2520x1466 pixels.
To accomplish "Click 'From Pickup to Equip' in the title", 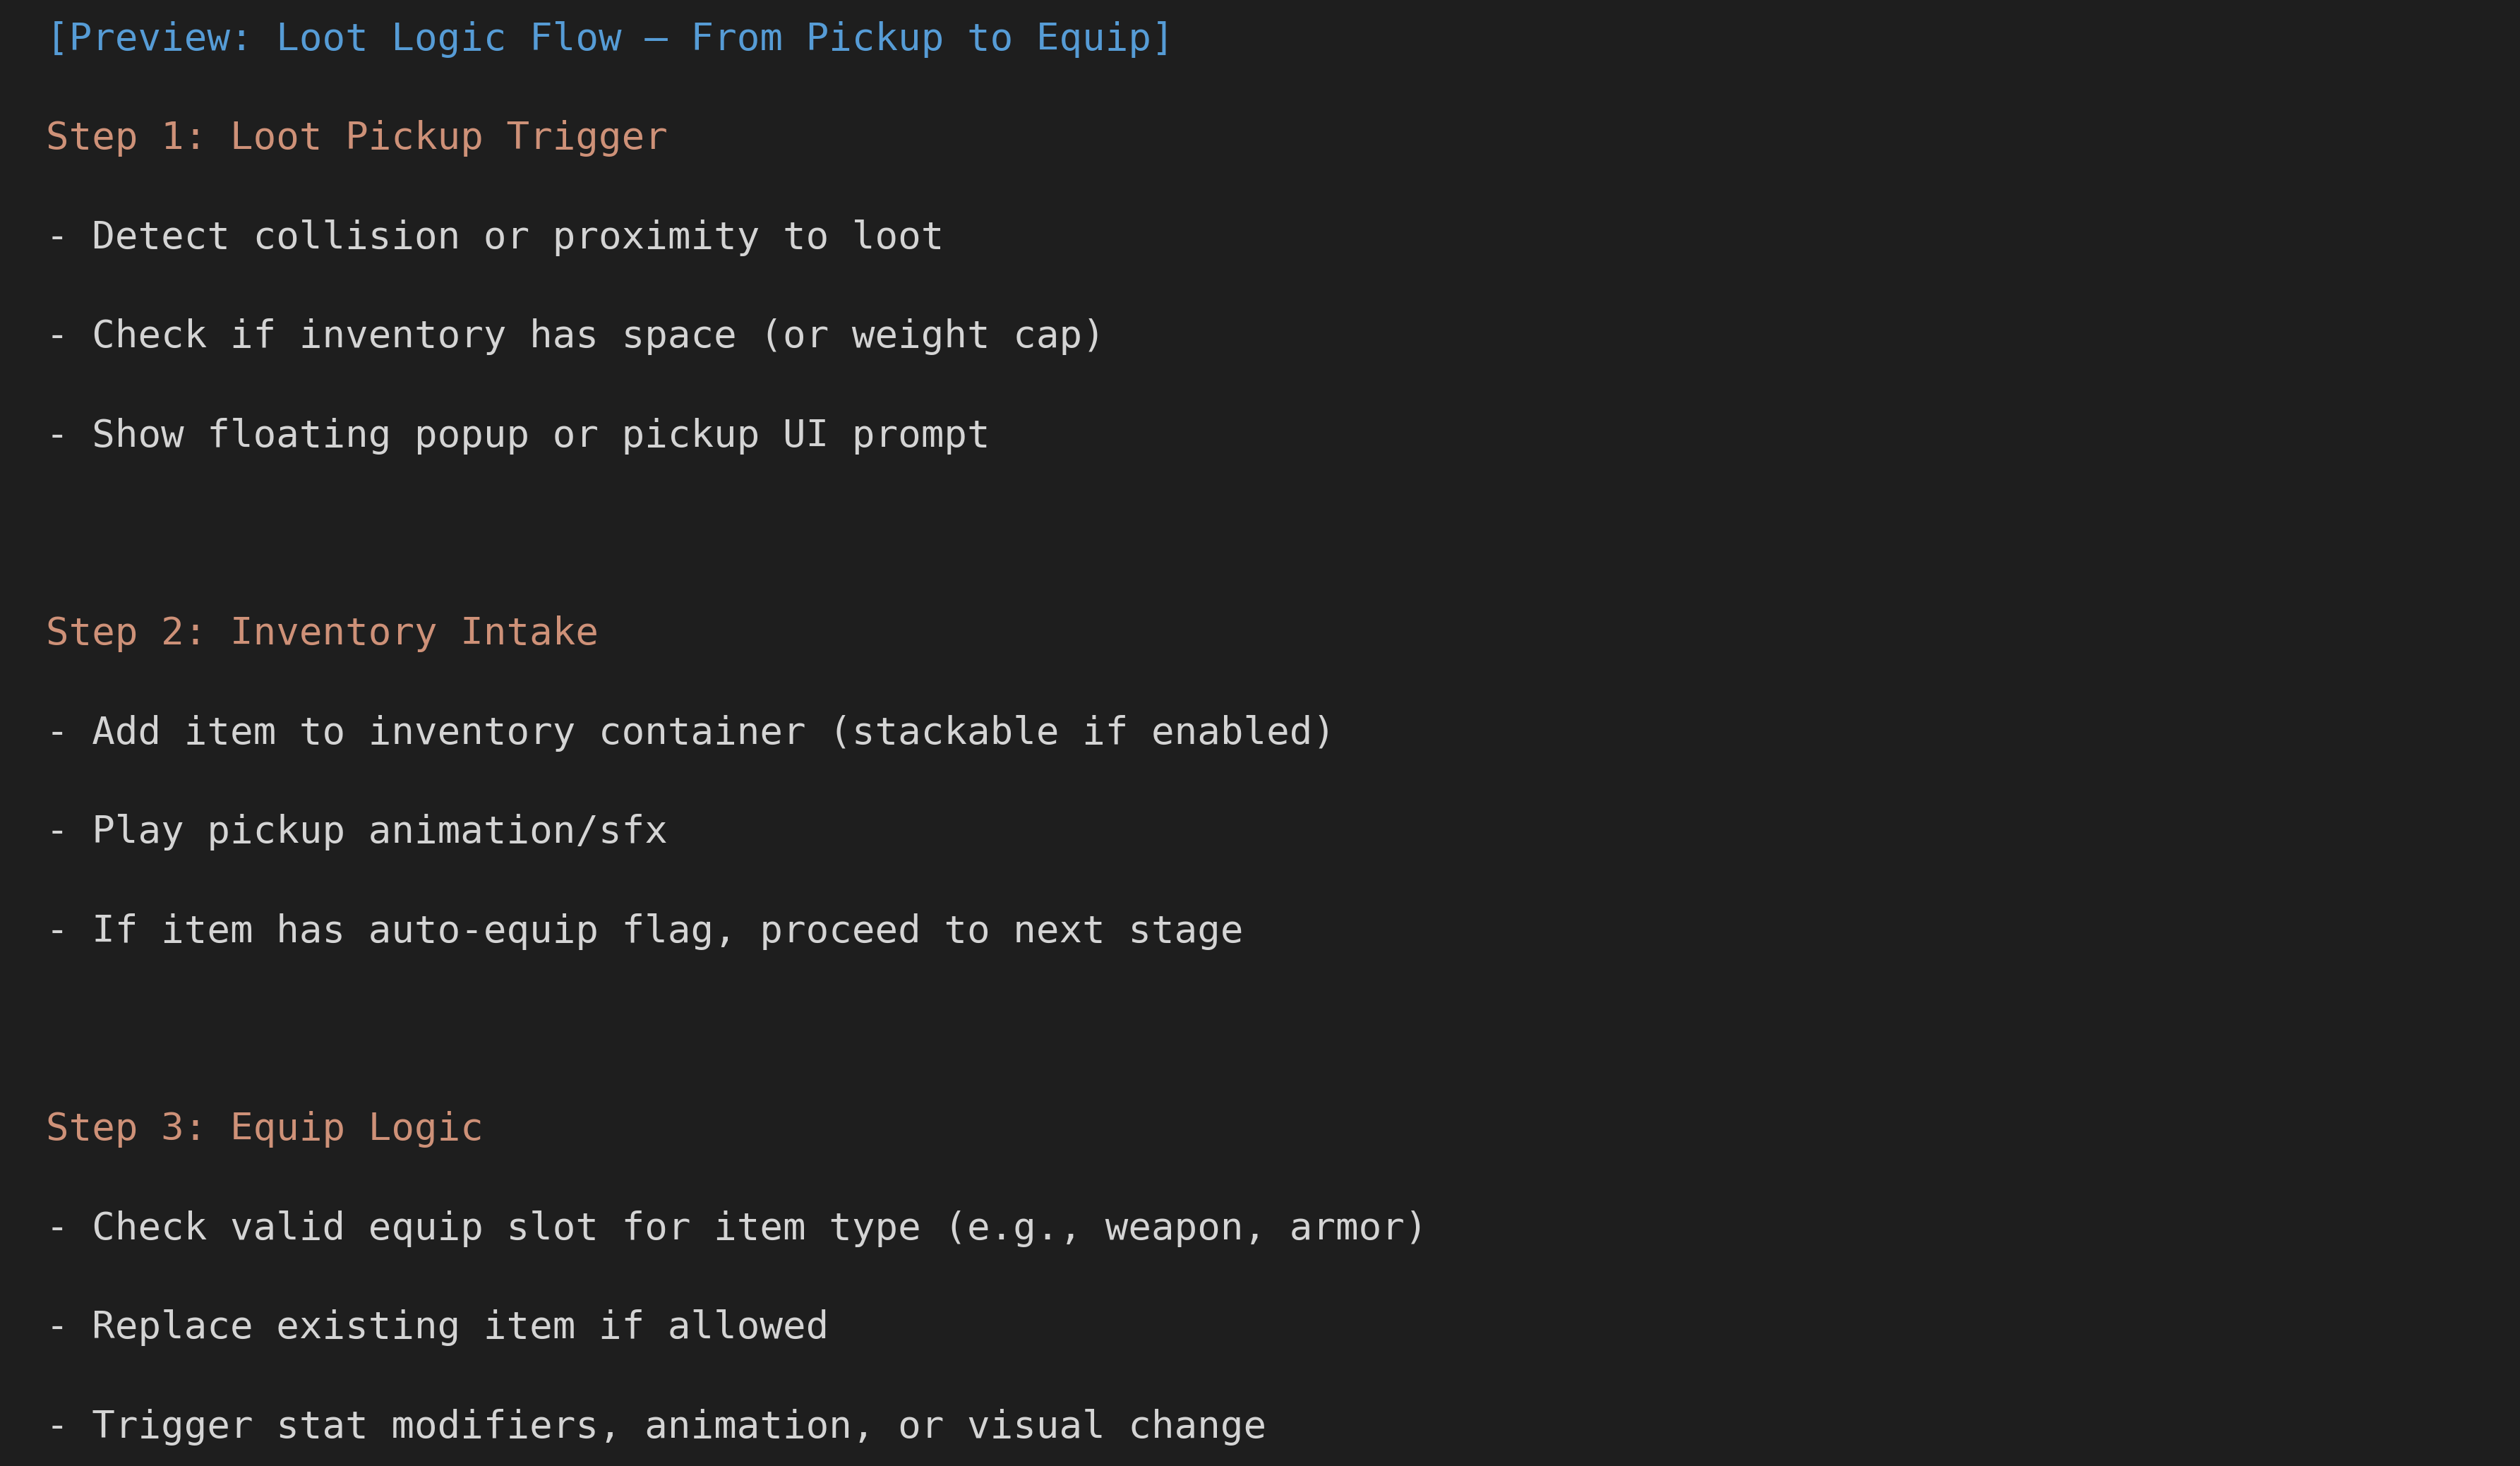I will 921,38.
